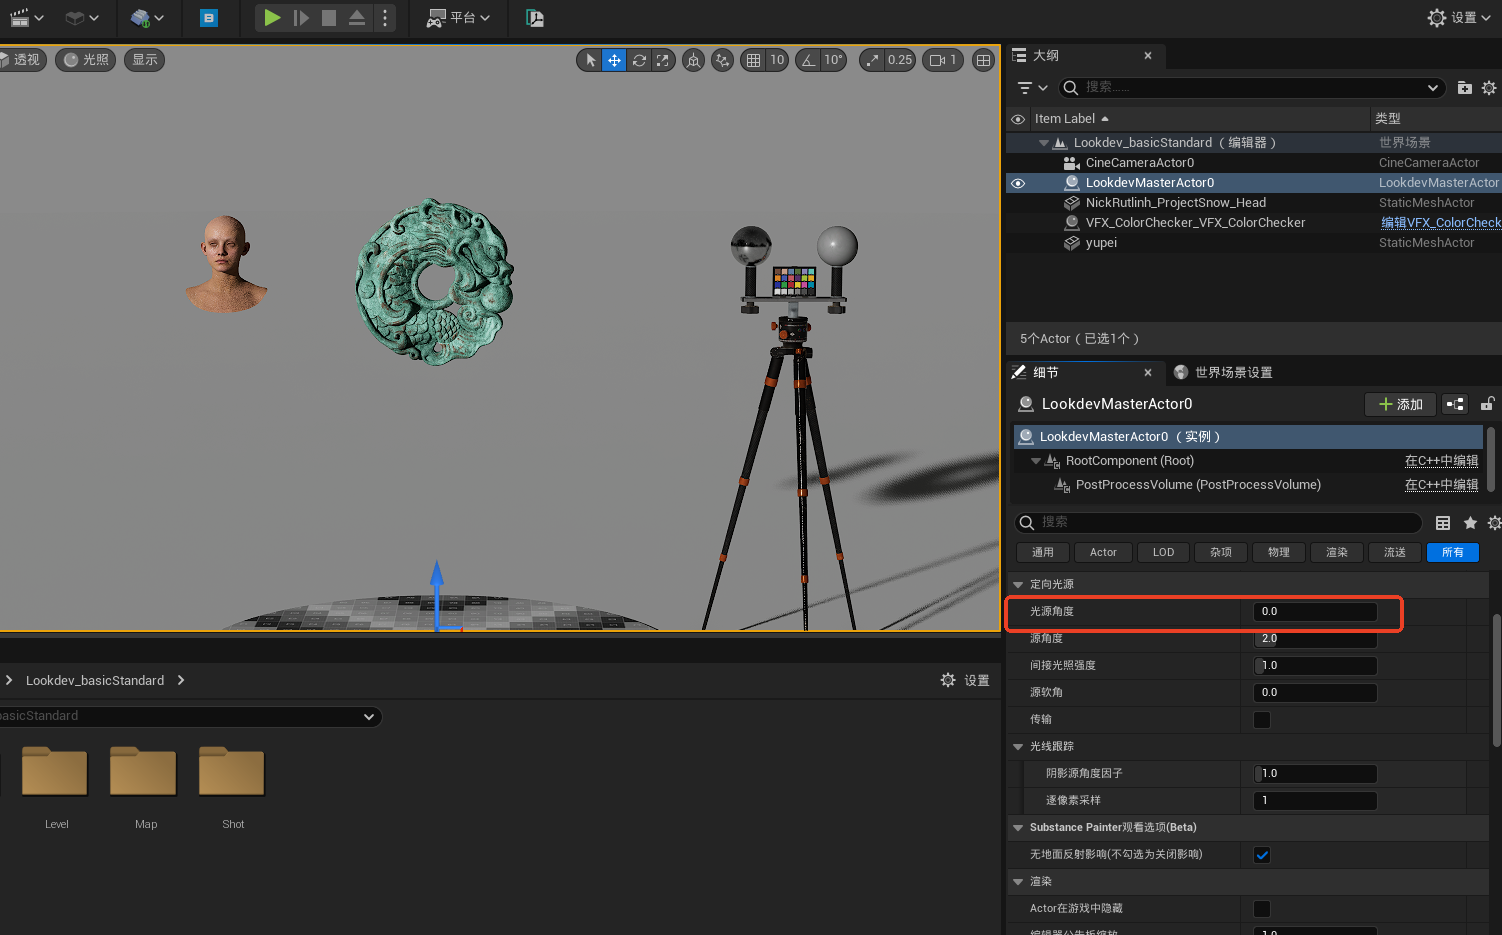Collapse the 定向光源 section
The width and height of the screenshot is (1502, 935).
pyautogui.click(x=1018, y=585)
